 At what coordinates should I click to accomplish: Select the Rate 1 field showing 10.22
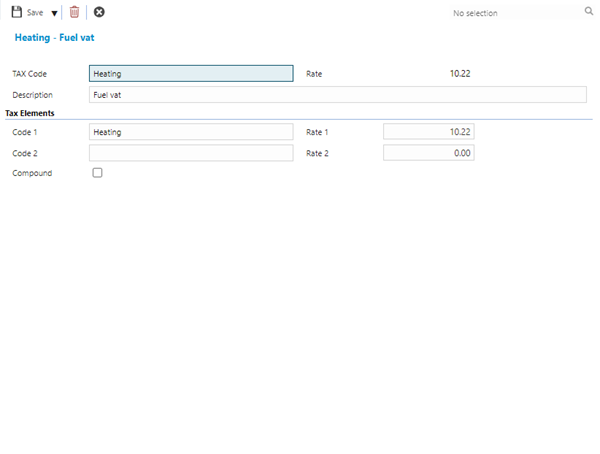pyautogui.click(x=428, y=132)
